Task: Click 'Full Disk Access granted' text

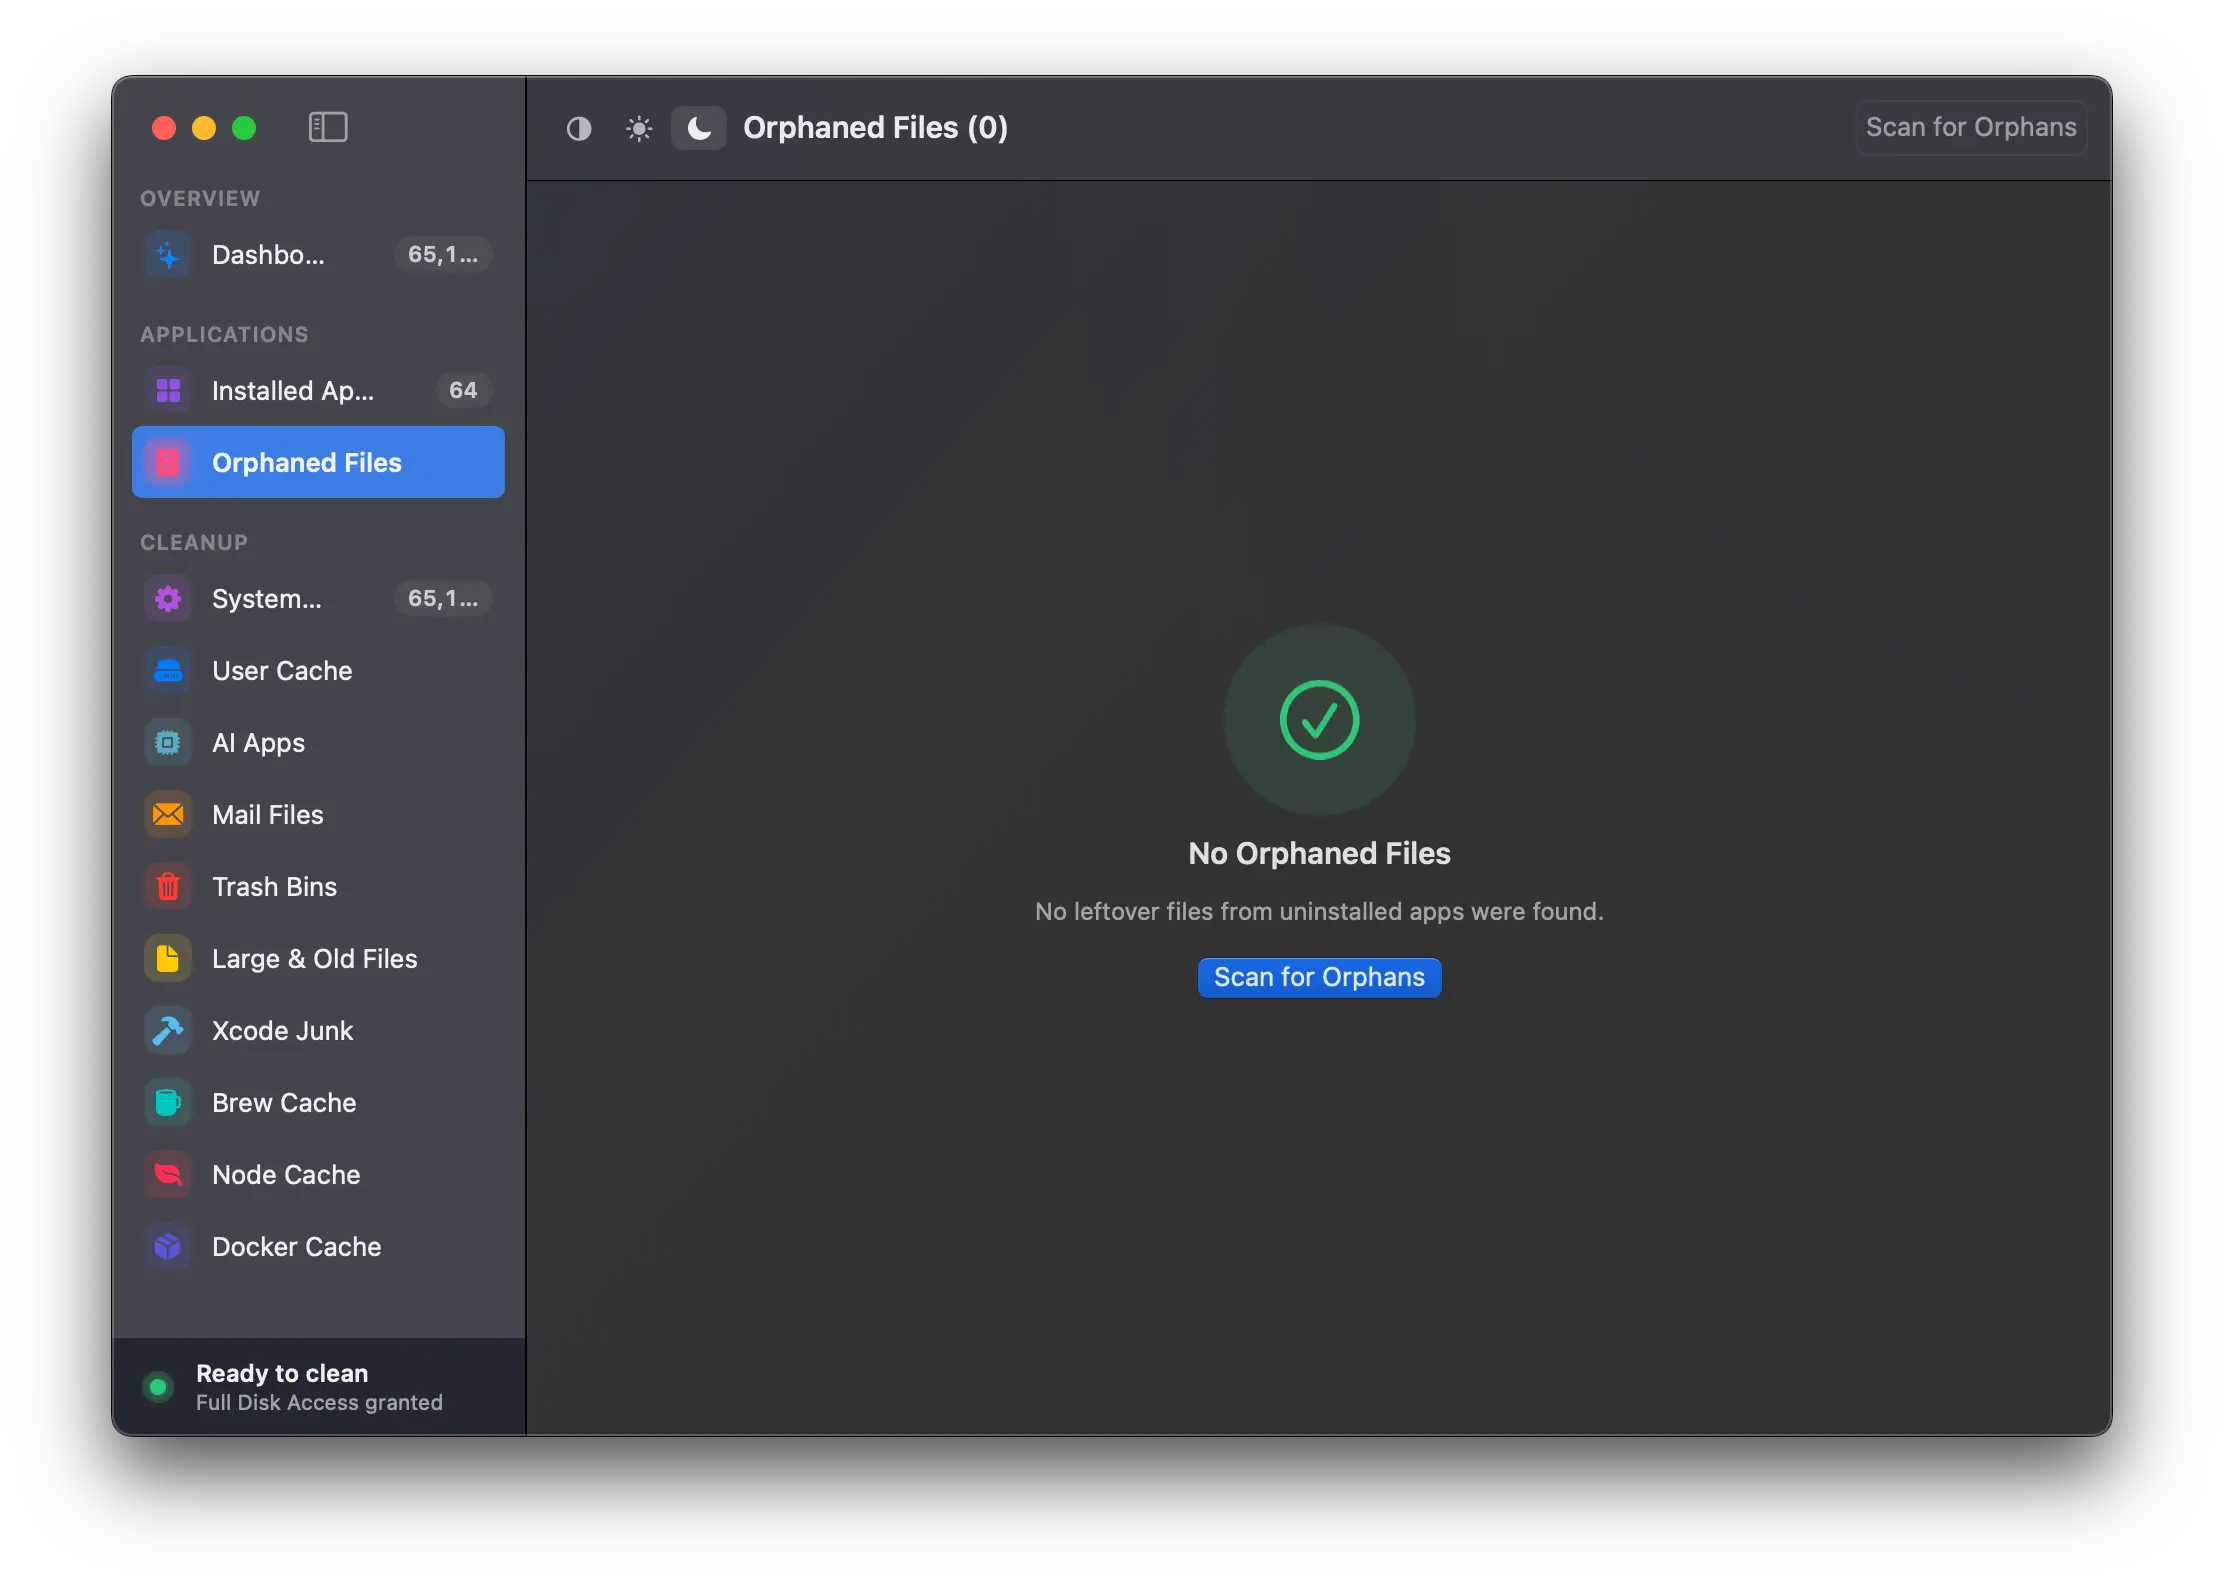Action: coord(319,1403)
